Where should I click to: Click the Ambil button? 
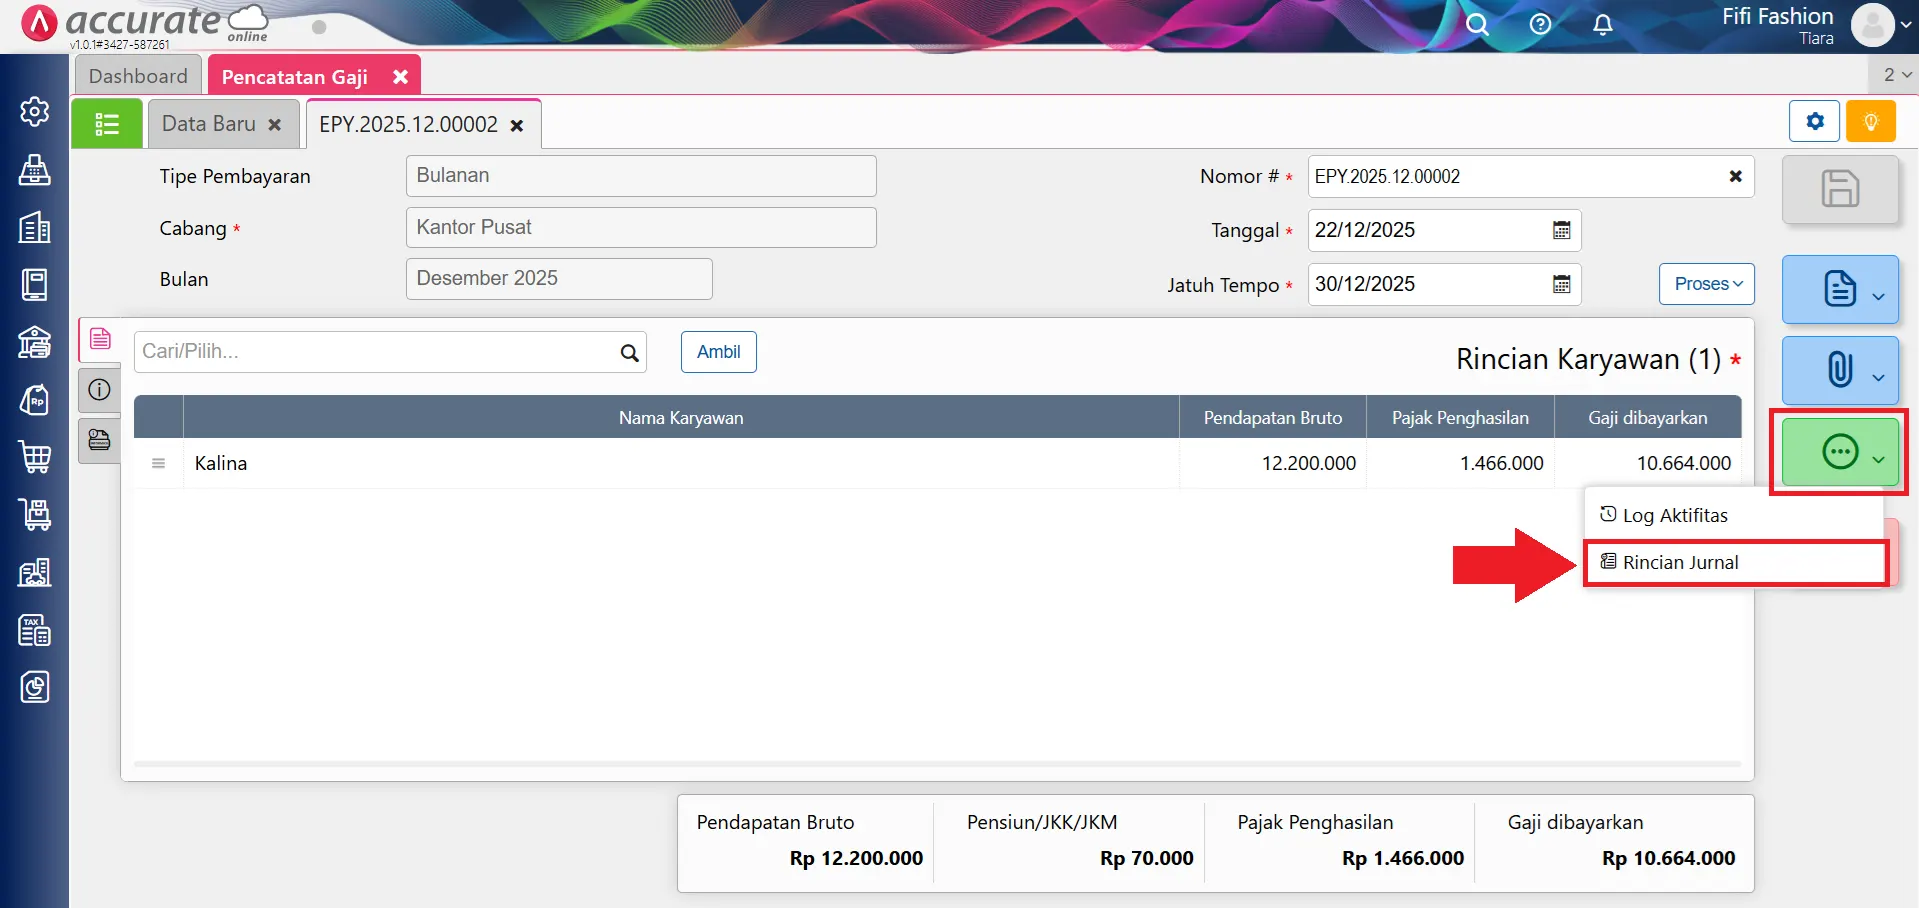tap(718, 352)
